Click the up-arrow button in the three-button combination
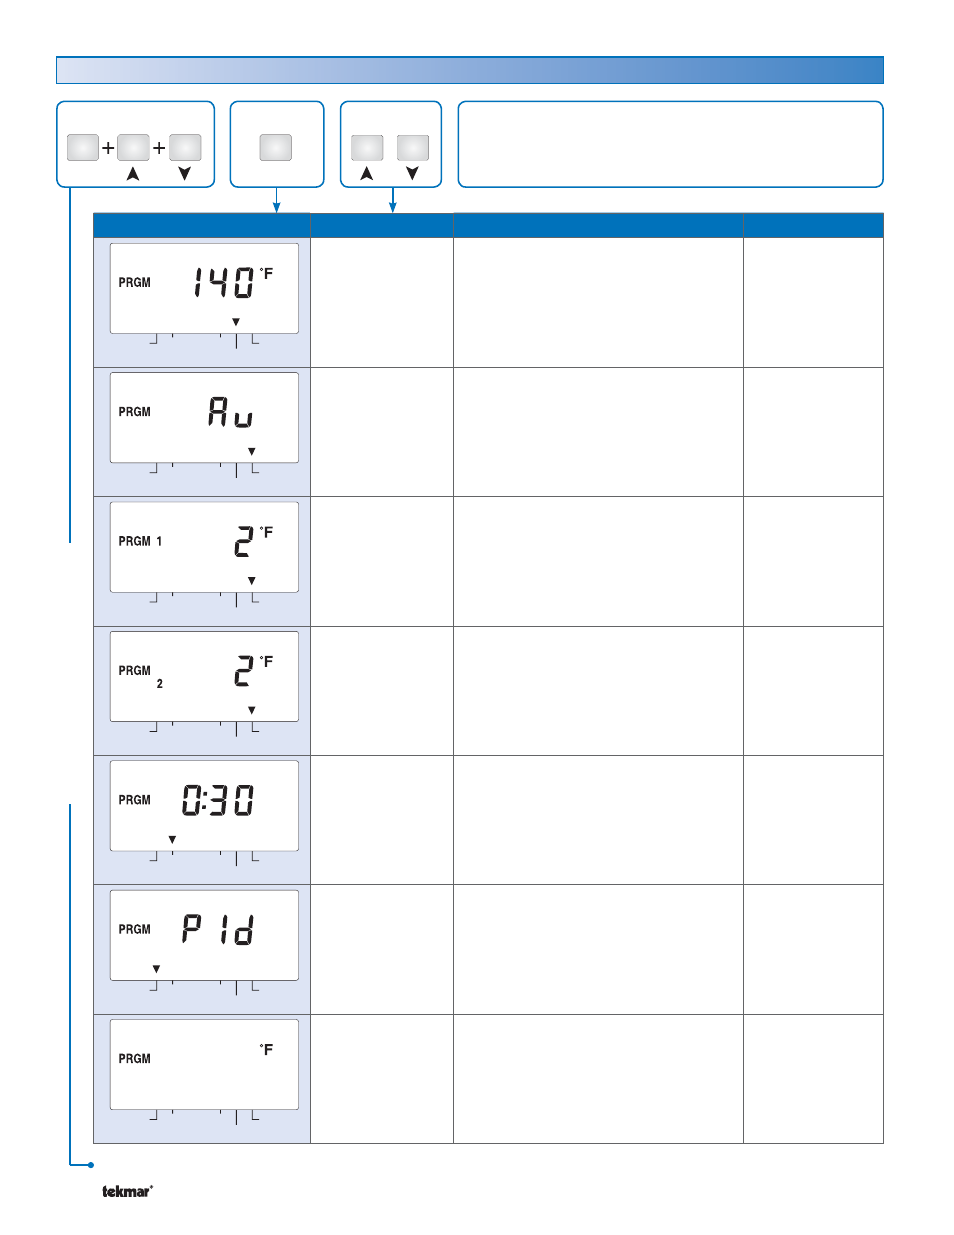Viewport: 954px width, 1235px height. (x=133, y=147)
